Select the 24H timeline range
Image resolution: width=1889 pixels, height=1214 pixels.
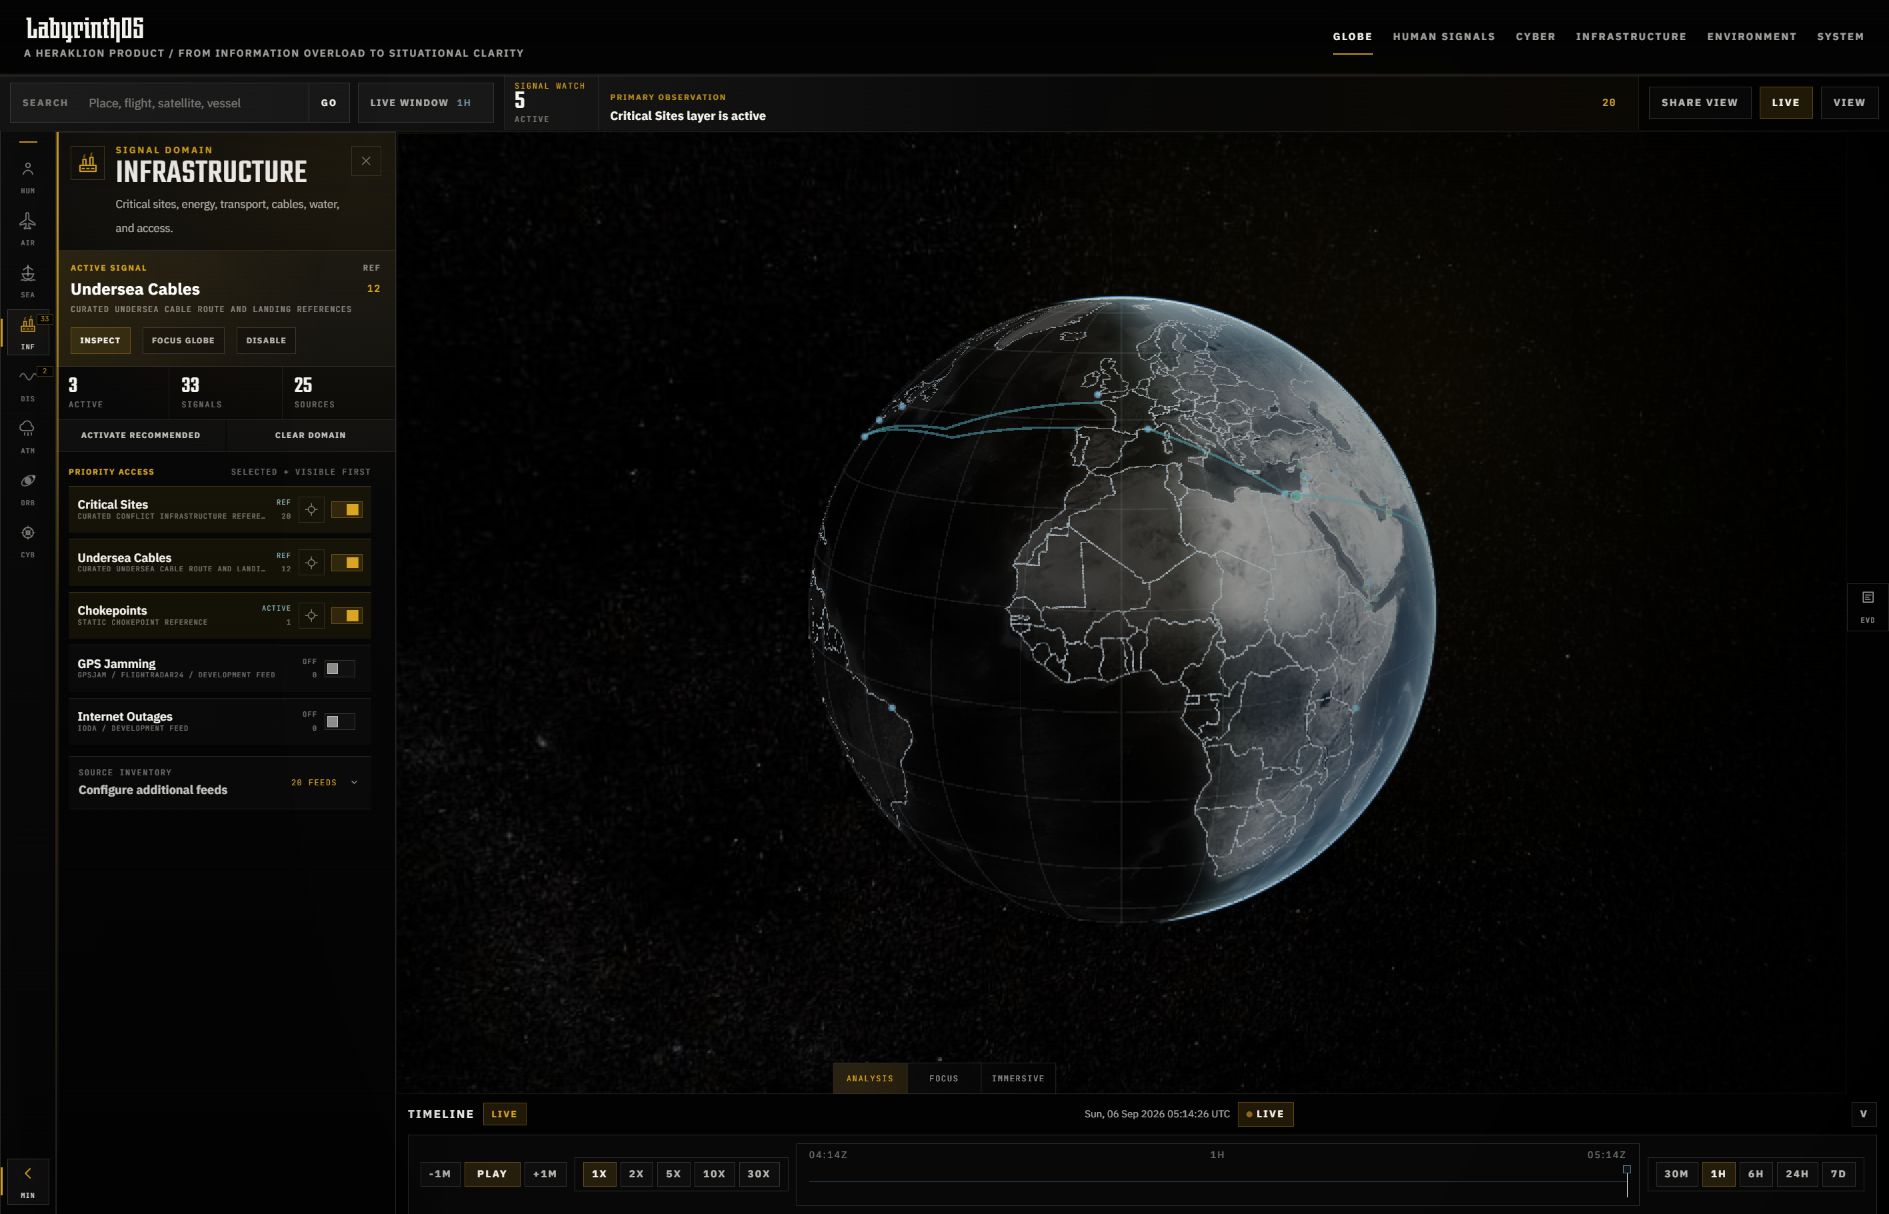(x=1797, y=1174)
